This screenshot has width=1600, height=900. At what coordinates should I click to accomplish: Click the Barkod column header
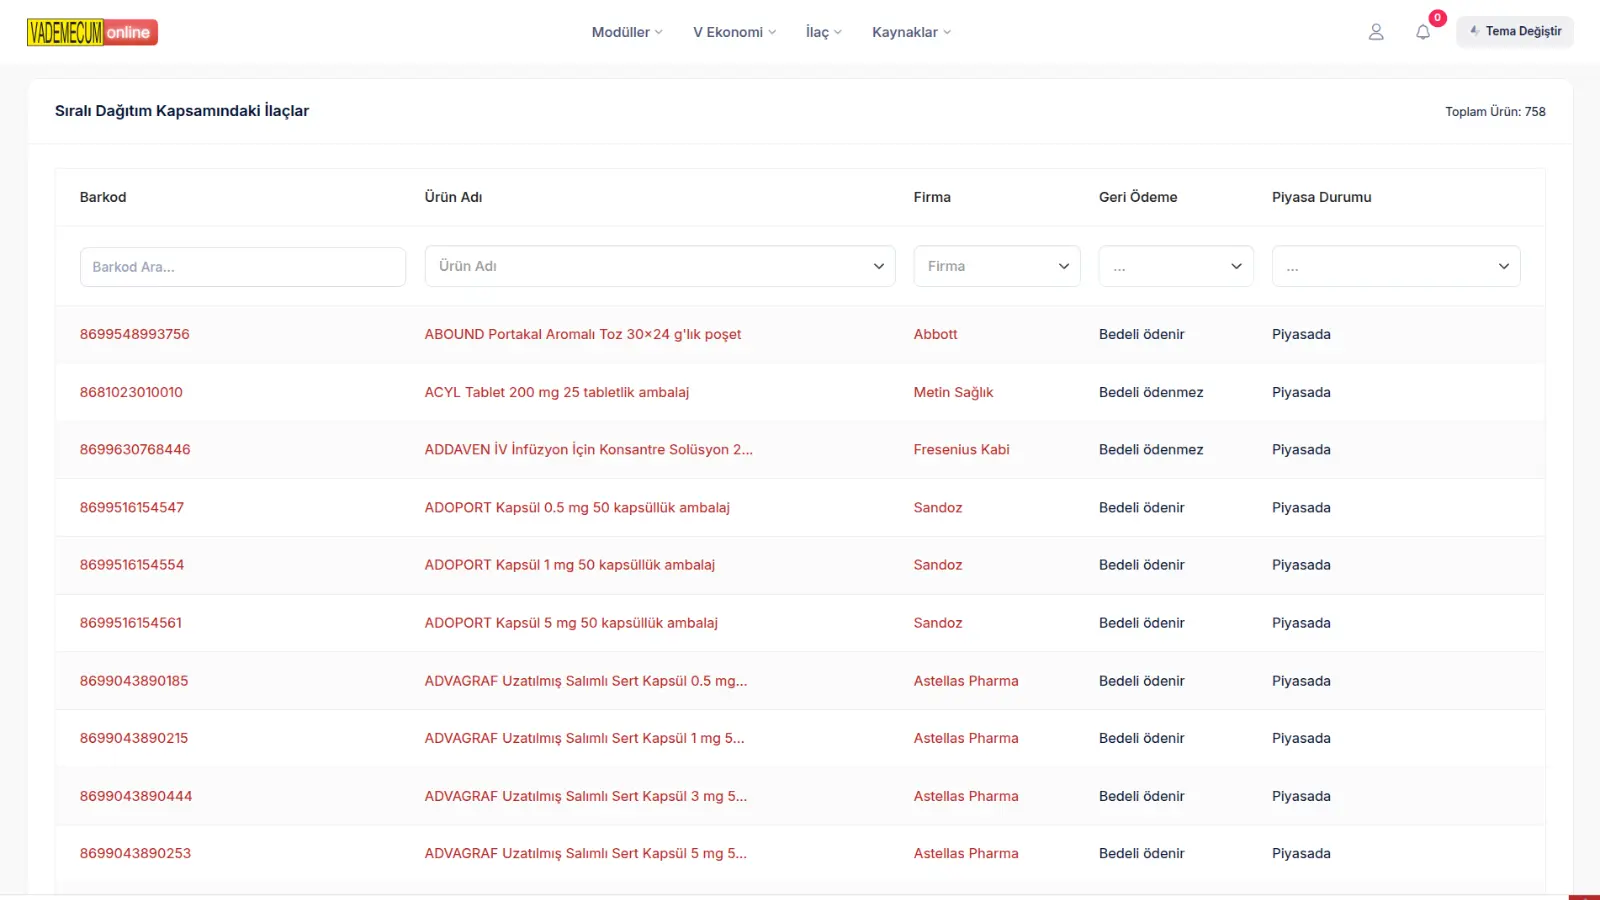tap(103, 197)
